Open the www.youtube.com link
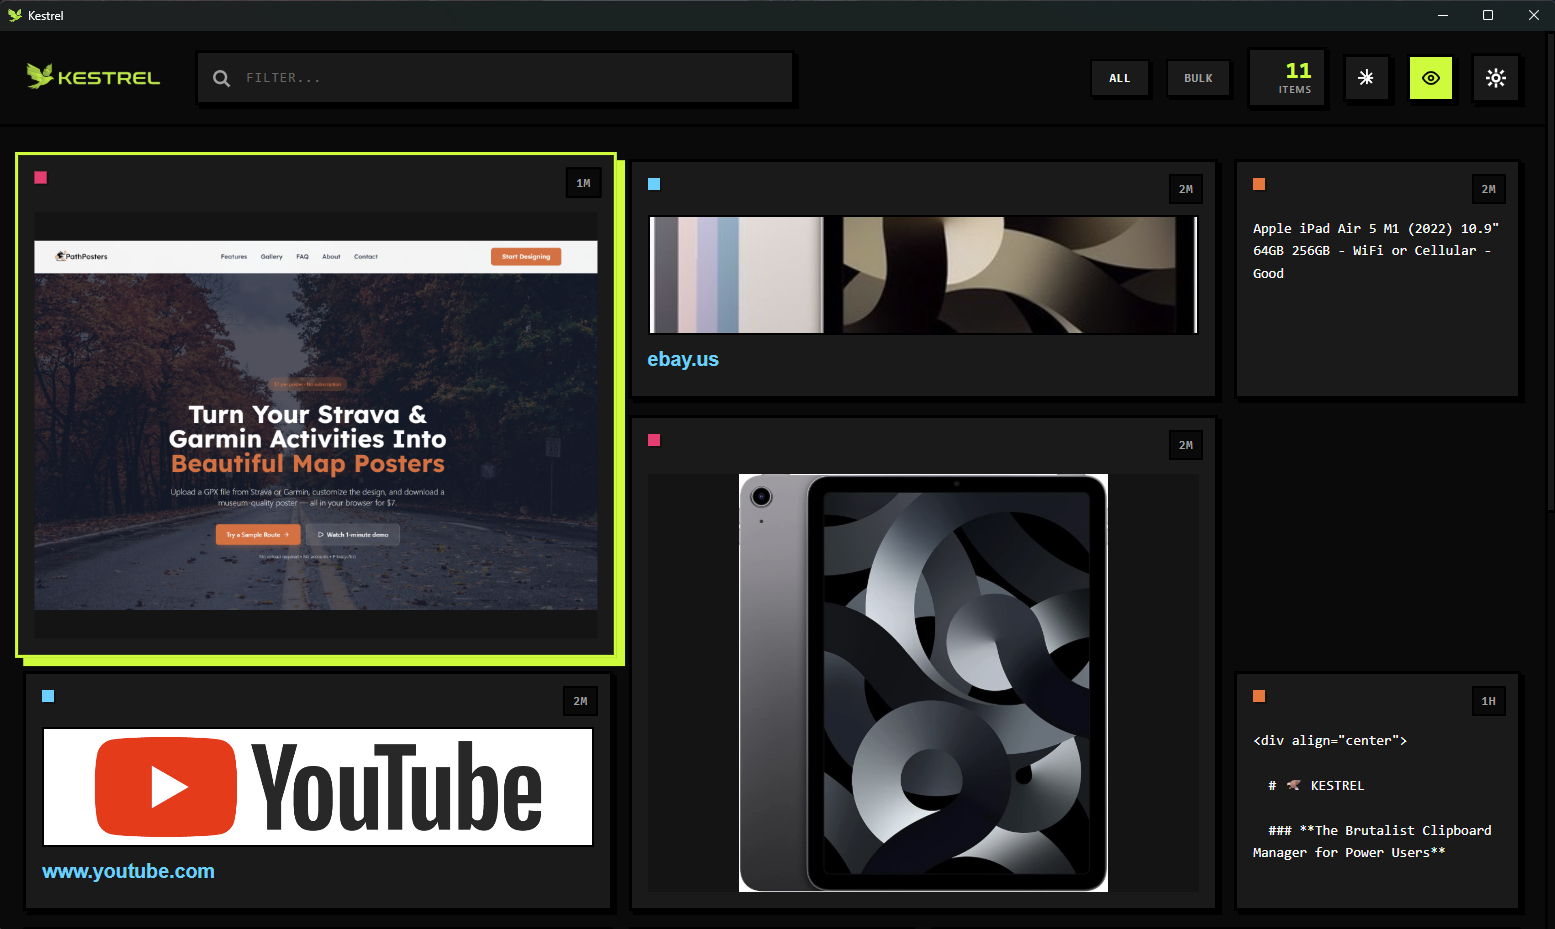The width and height of the screenshot is (1555, 929). click(x=128, y=871)
